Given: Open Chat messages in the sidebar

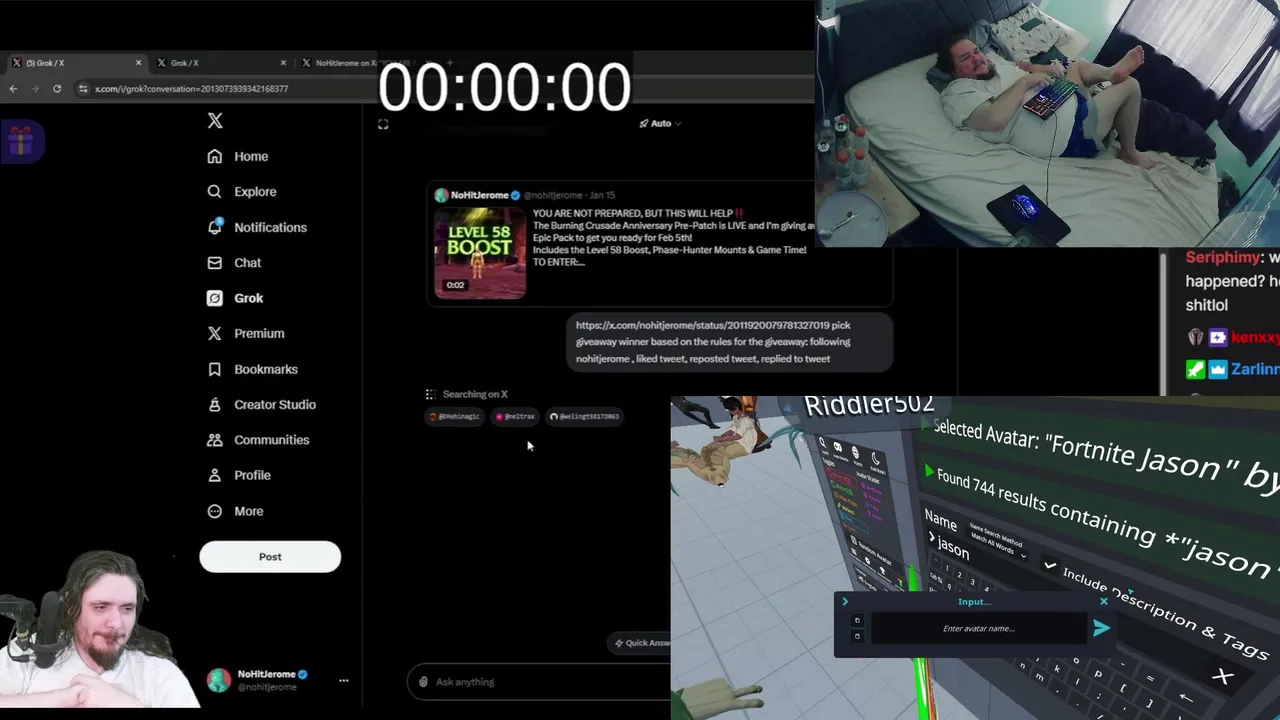Looking at the screenshot, I should tap(234, 263).
